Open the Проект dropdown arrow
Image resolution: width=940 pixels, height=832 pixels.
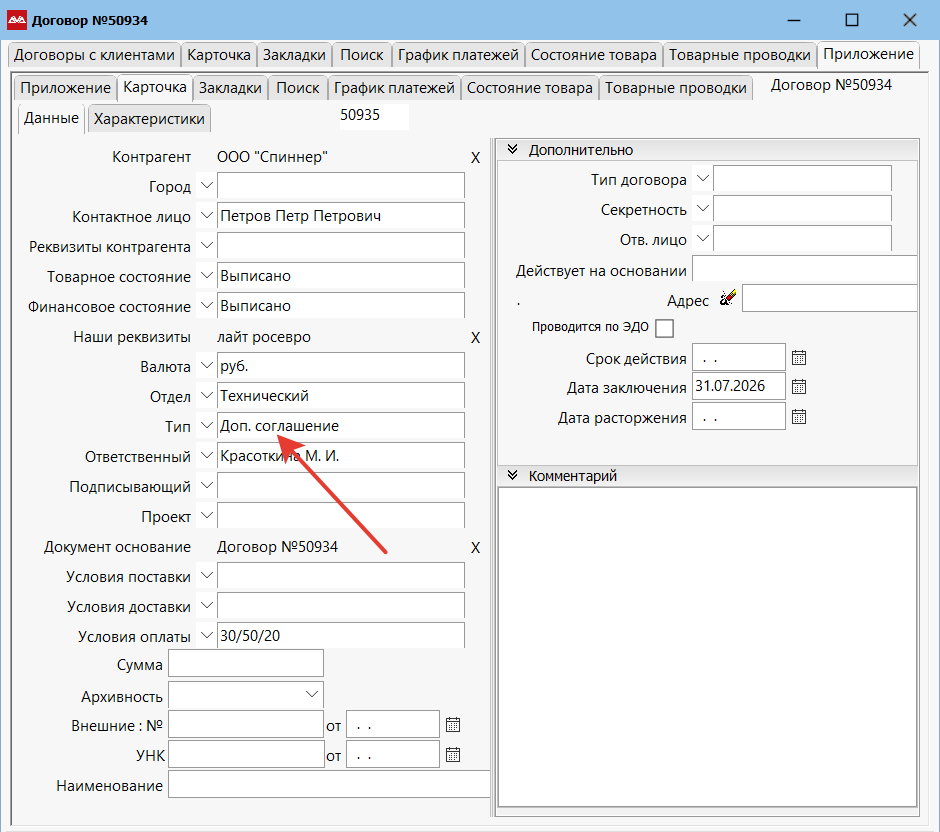tap(206, 515)
